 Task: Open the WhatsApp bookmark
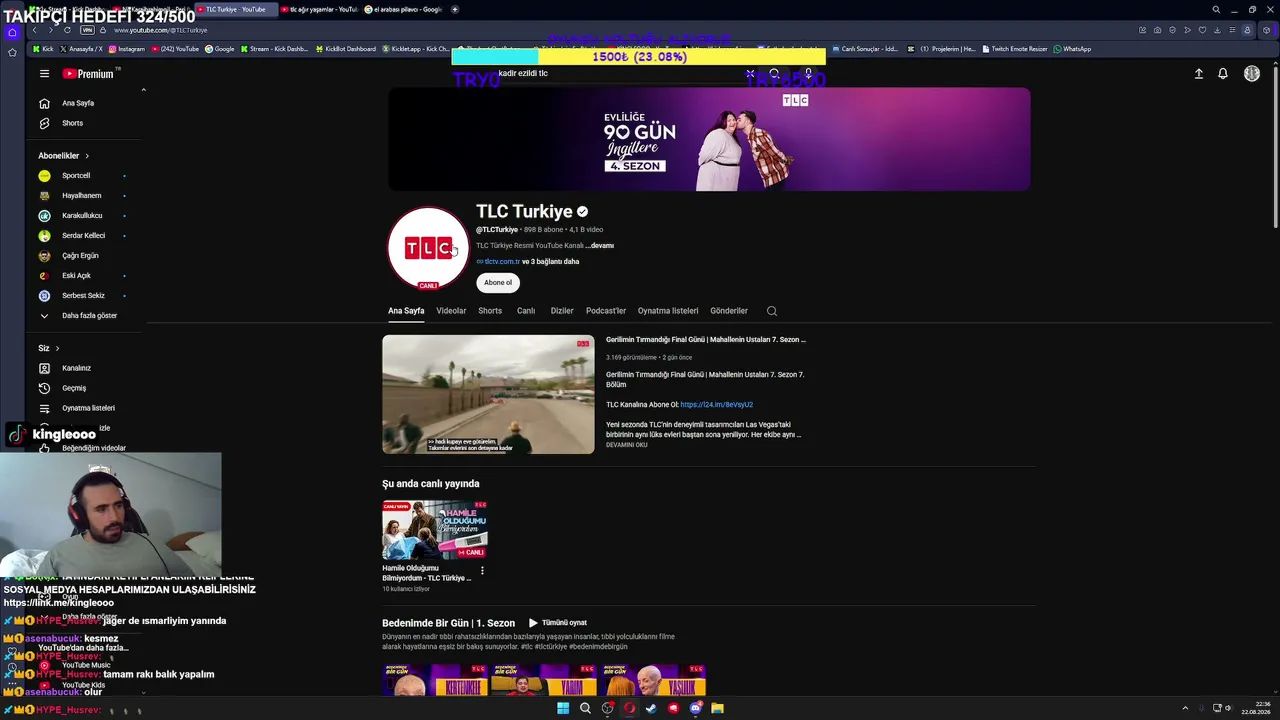pyautogui.click(x=1072, y=49)
